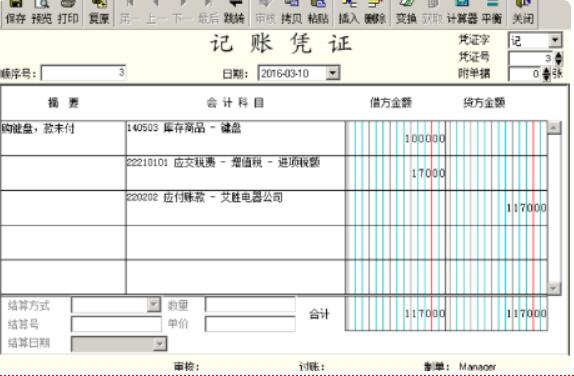Click the 凭证号 number field
Image resolution: width=574 pixels, height=376 pixels.
(x=531, y=58)
